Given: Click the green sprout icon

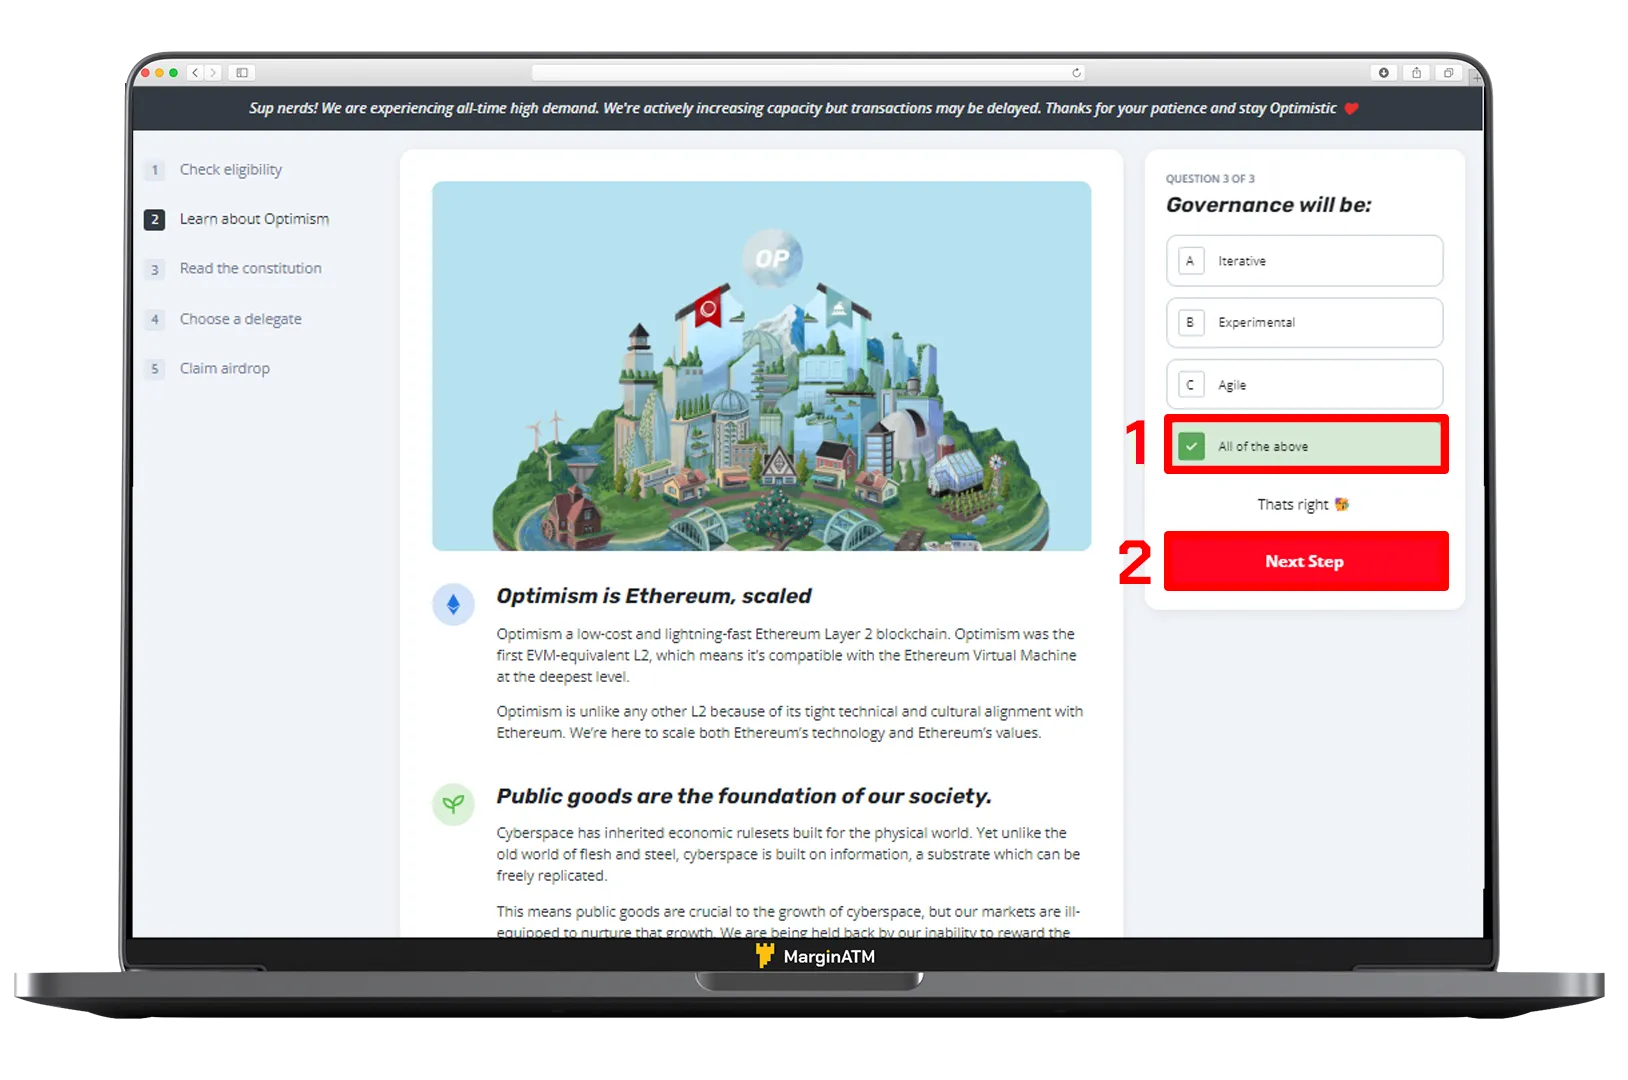Looking at the screenshot, I should pyautogui.click(x=453, y=804).
